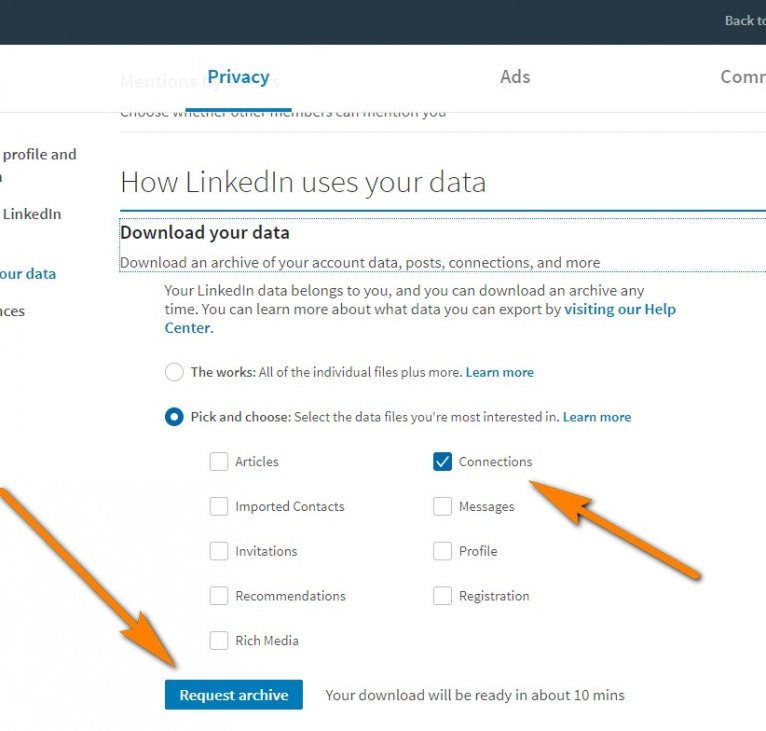This screenshot has width=766, height=731.
Task: Uncheck the Connections checkbox
Action: [442, 461]
